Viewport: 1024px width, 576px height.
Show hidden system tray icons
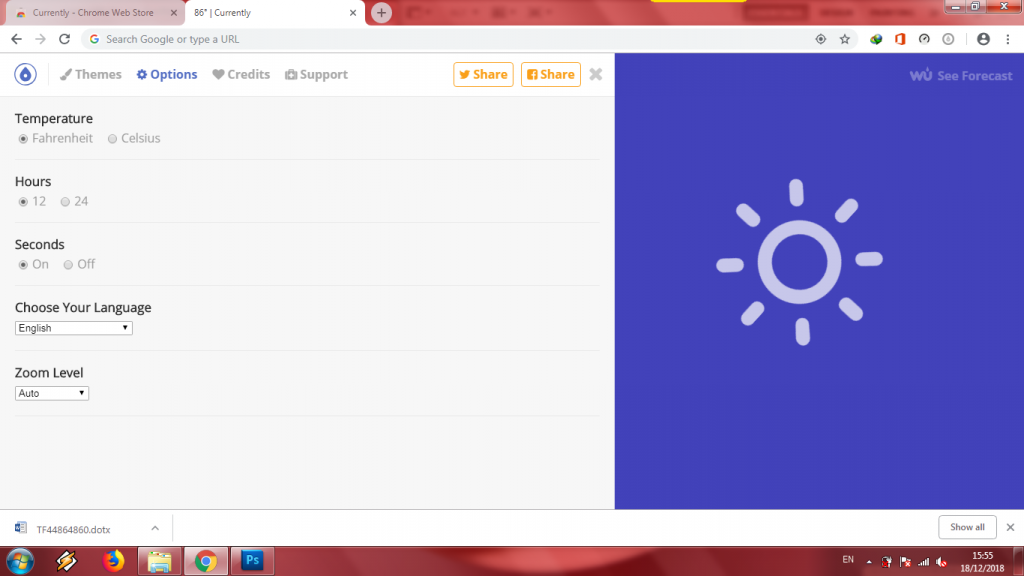[x=869, y=562]
